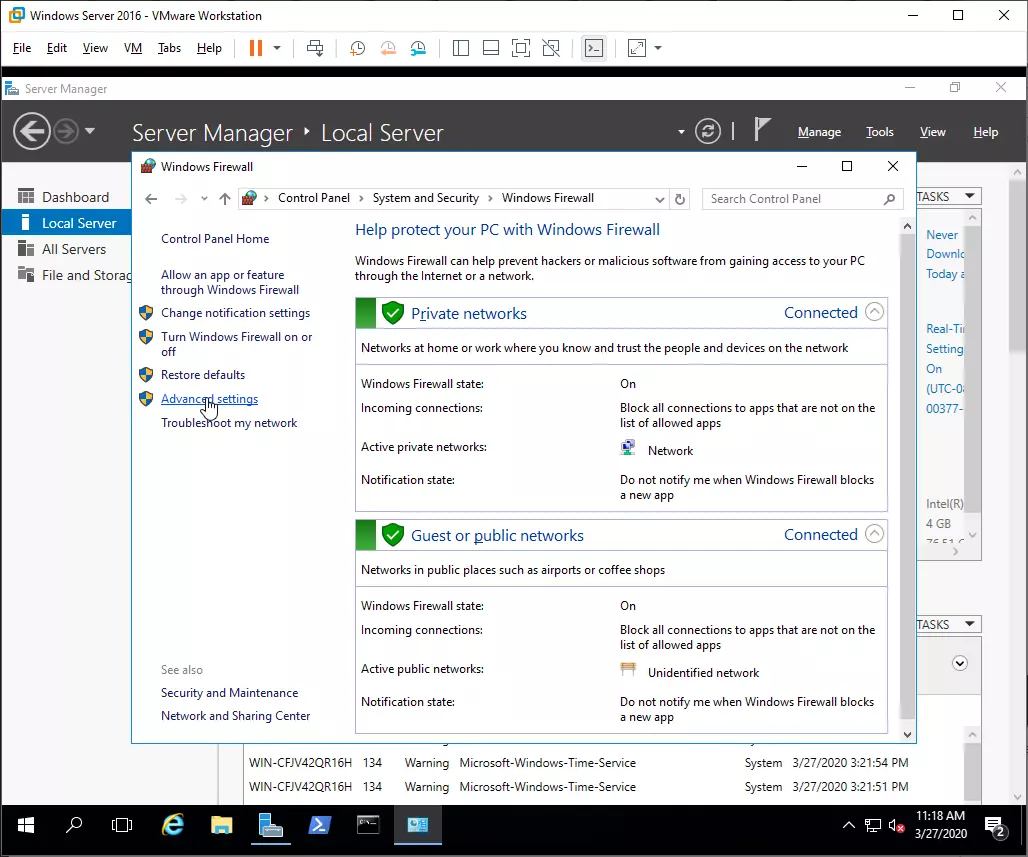1028x857 pixels.
Task: Open VMware Help menu
Action: 209,48
